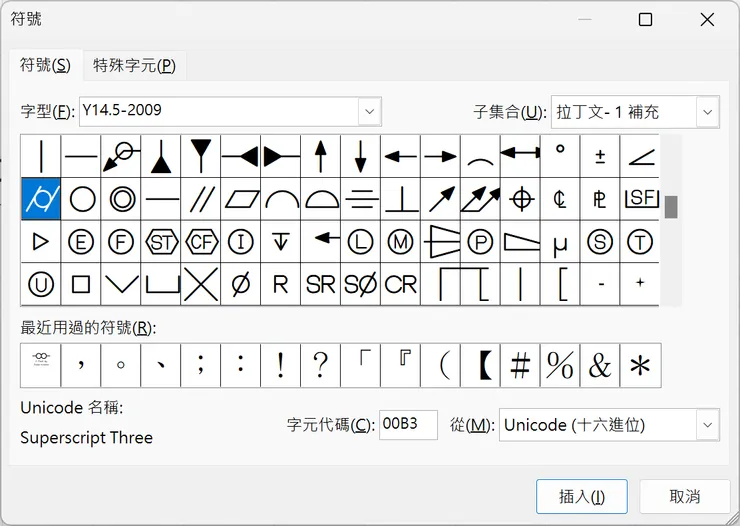The image size is (740, 526).
Task: Click the 插入(I) insert button
Action: point(581,496)
